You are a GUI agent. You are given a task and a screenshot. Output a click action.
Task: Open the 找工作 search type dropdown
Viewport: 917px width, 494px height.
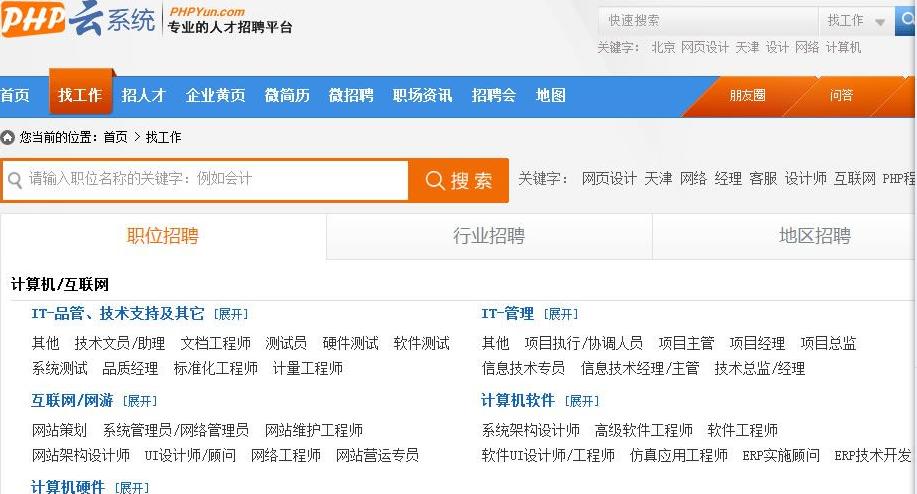click(x=856, y=21)
